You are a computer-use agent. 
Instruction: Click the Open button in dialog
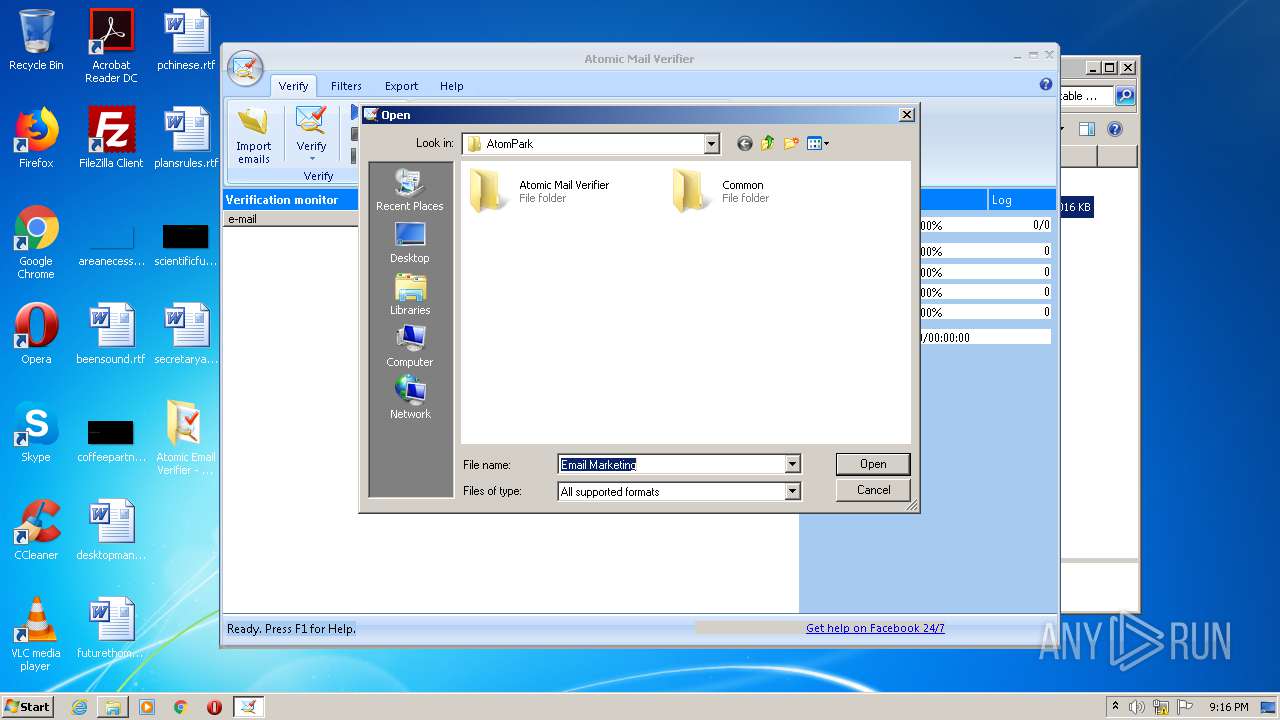873,464
